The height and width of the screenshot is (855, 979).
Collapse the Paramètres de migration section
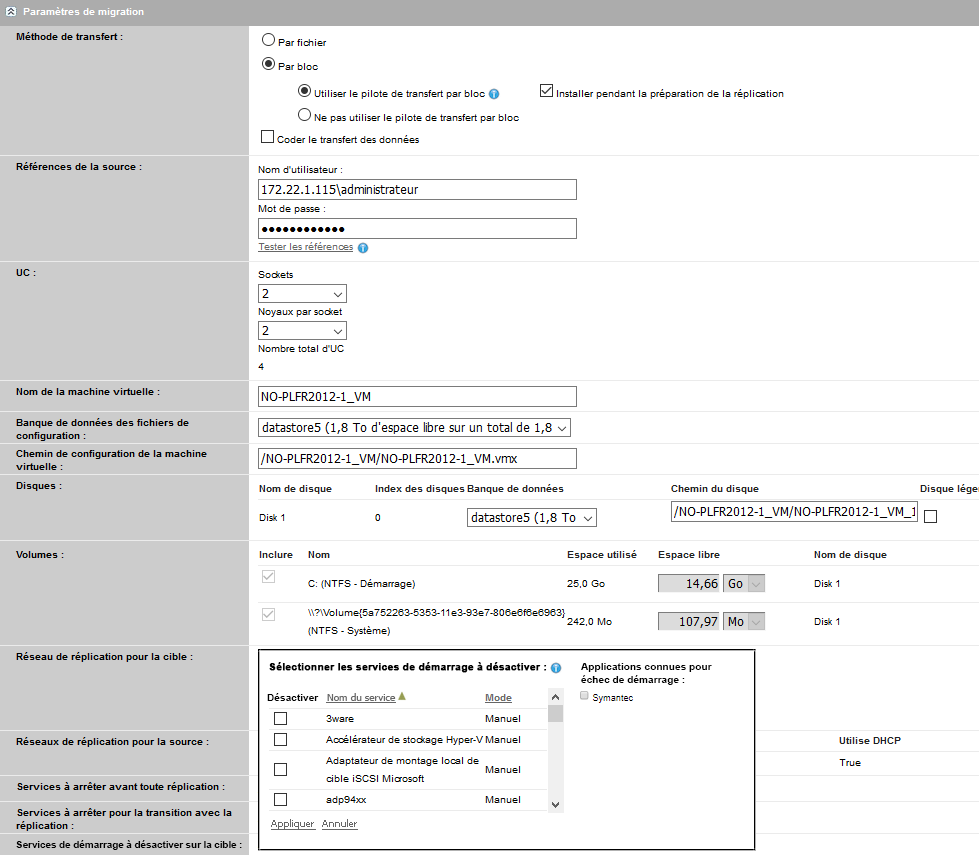[11, 12]
